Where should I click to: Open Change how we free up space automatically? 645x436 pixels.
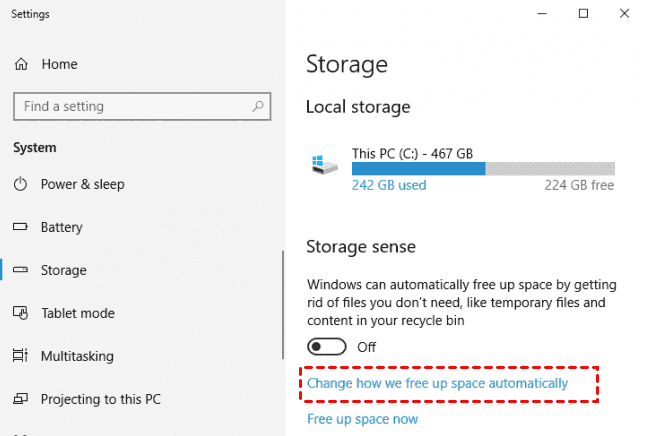[x=437, y=383]
